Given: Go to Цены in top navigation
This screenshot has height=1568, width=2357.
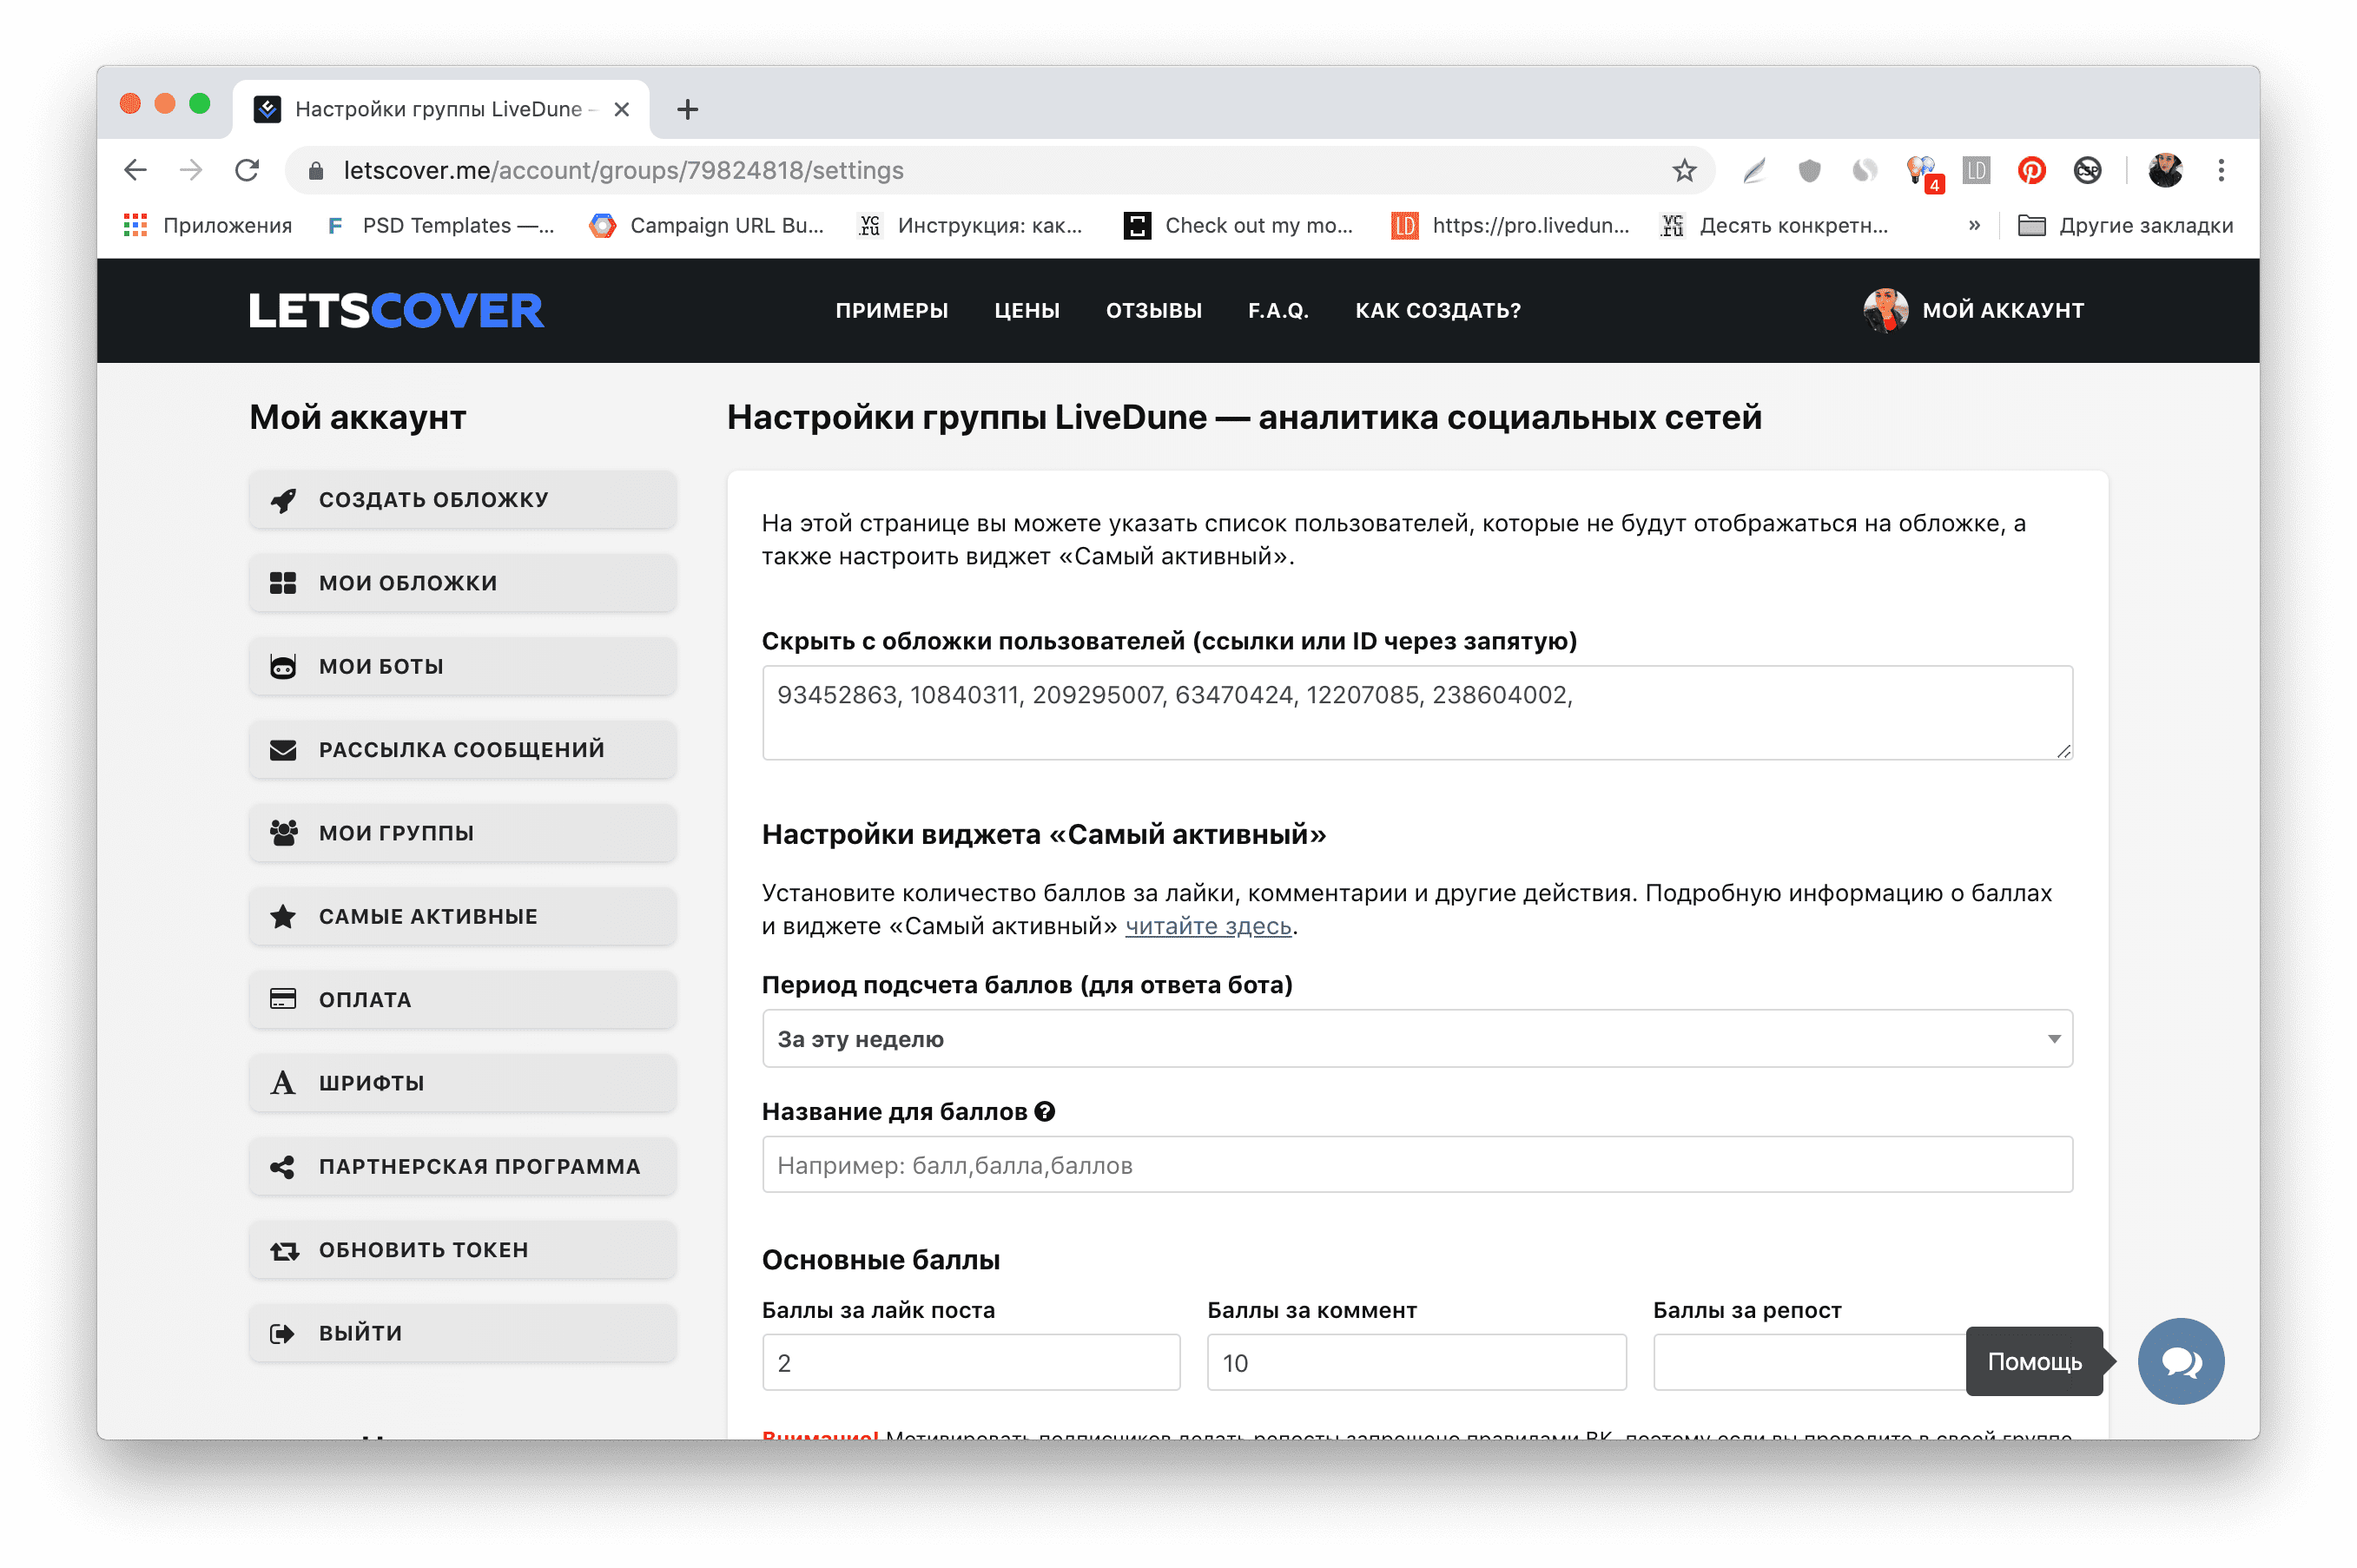Looking at the screenshot, I should coord(1026,311).
